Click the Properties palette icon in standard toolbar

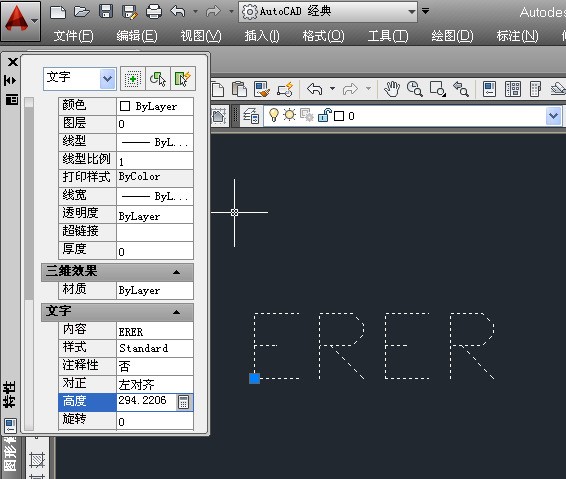tap(490, 89)
